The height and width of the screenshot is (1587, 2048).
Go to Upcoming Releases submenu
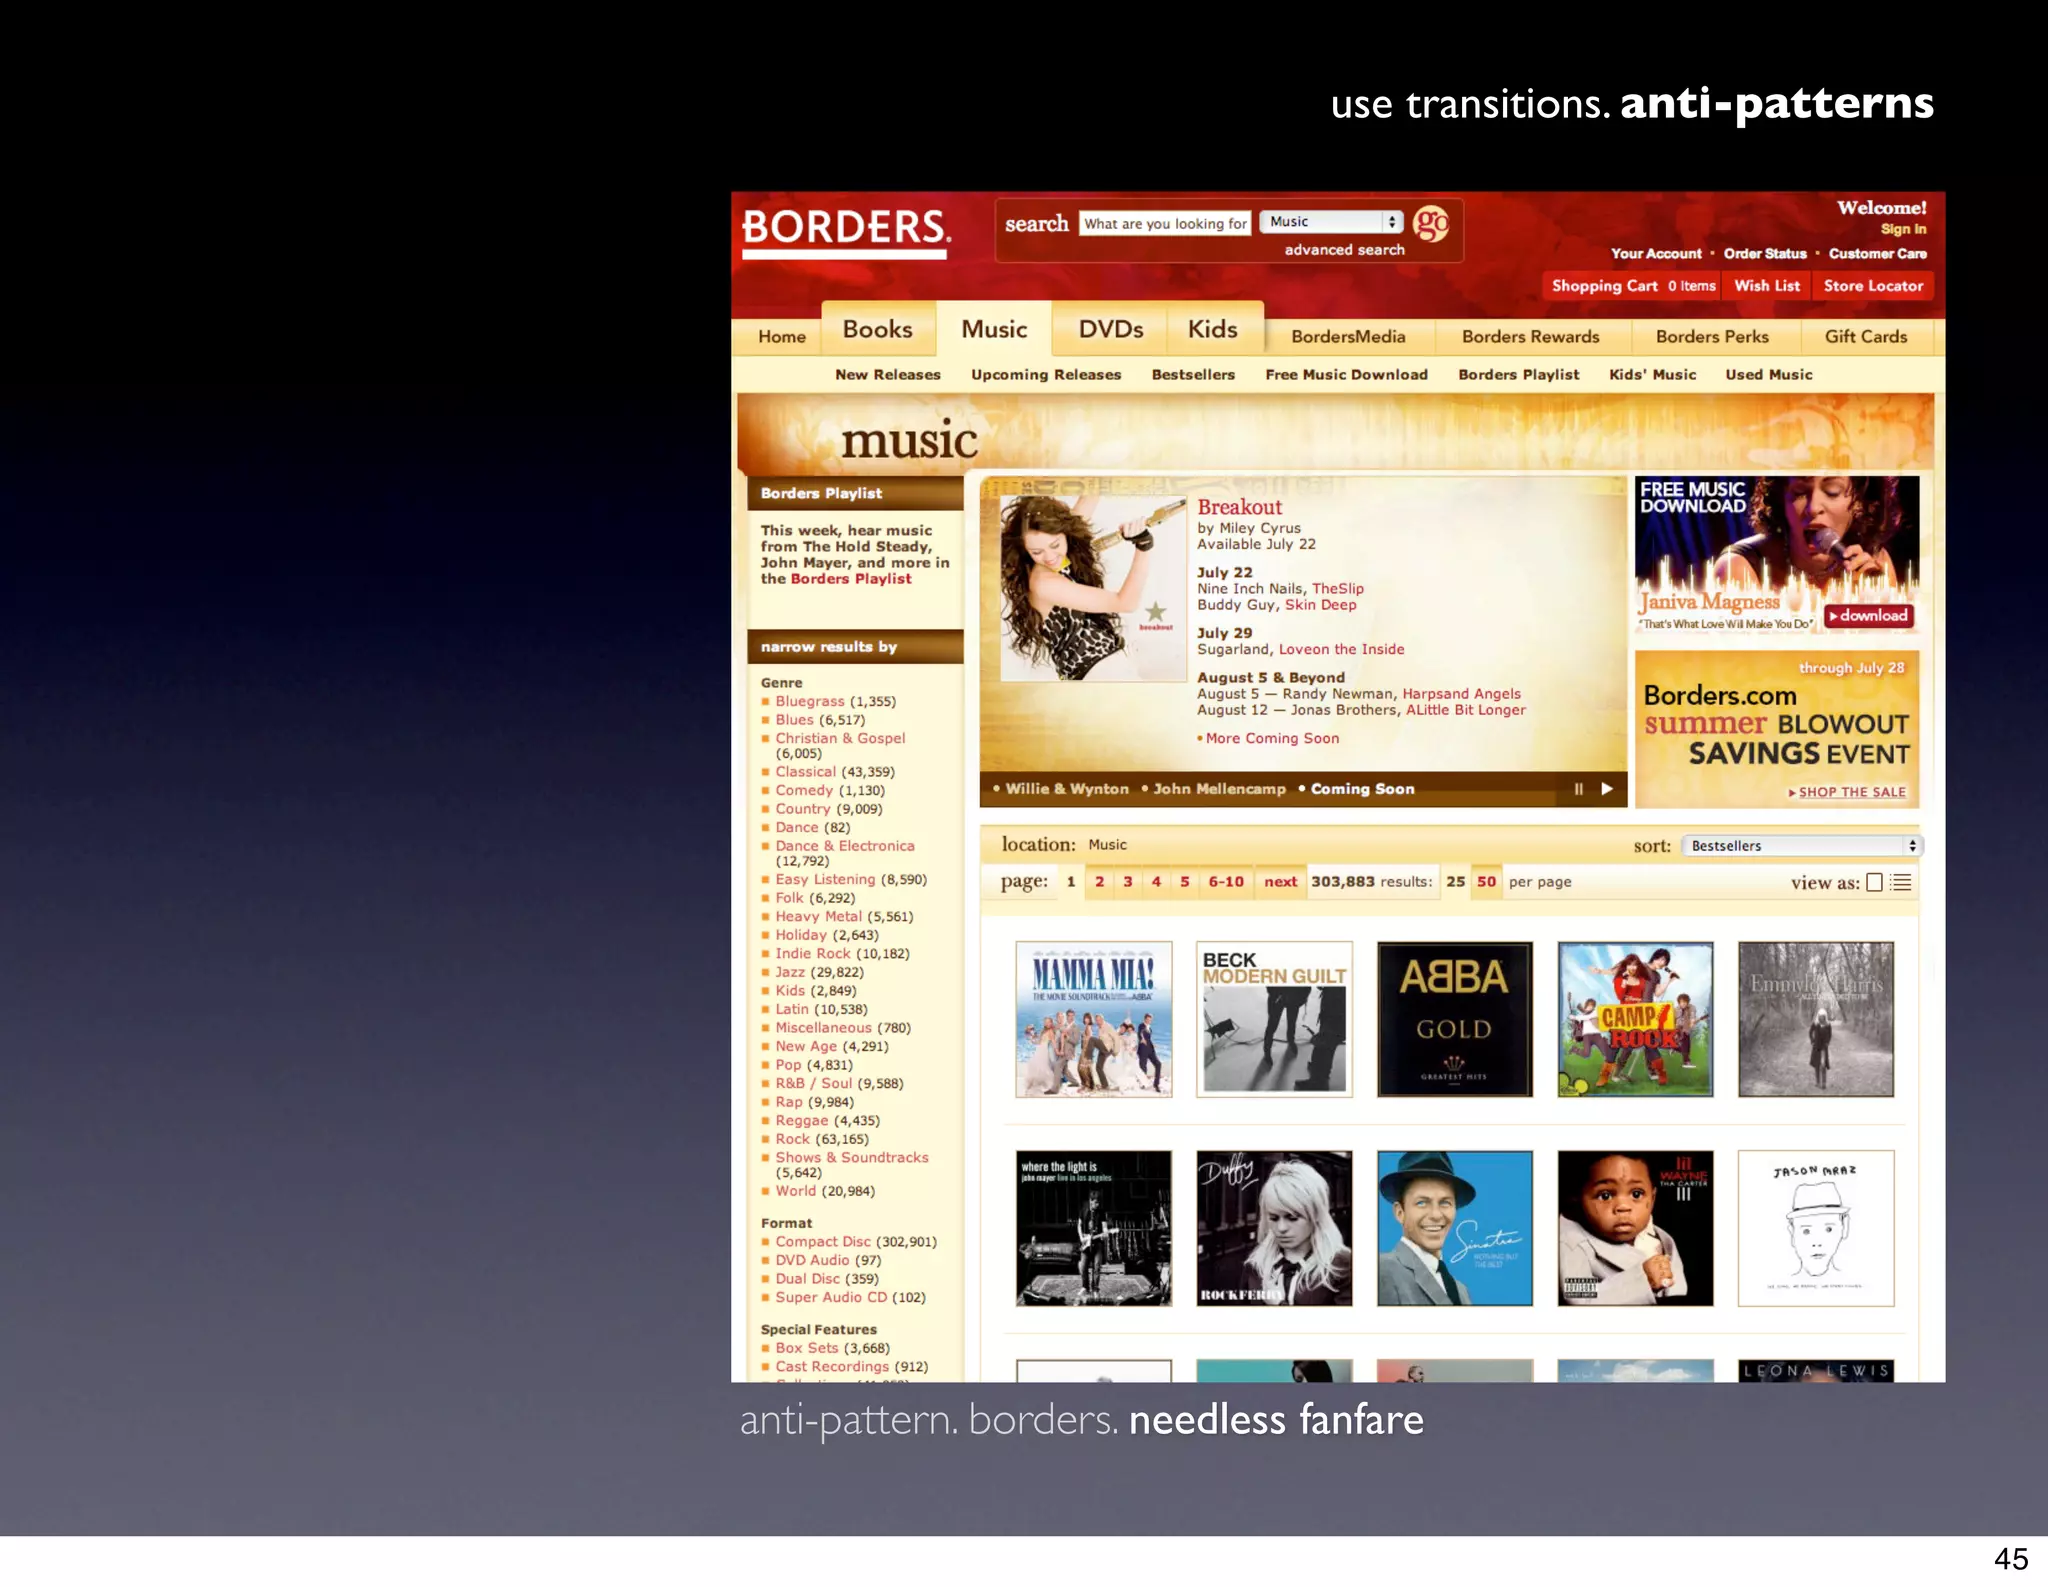[1046, 375]
